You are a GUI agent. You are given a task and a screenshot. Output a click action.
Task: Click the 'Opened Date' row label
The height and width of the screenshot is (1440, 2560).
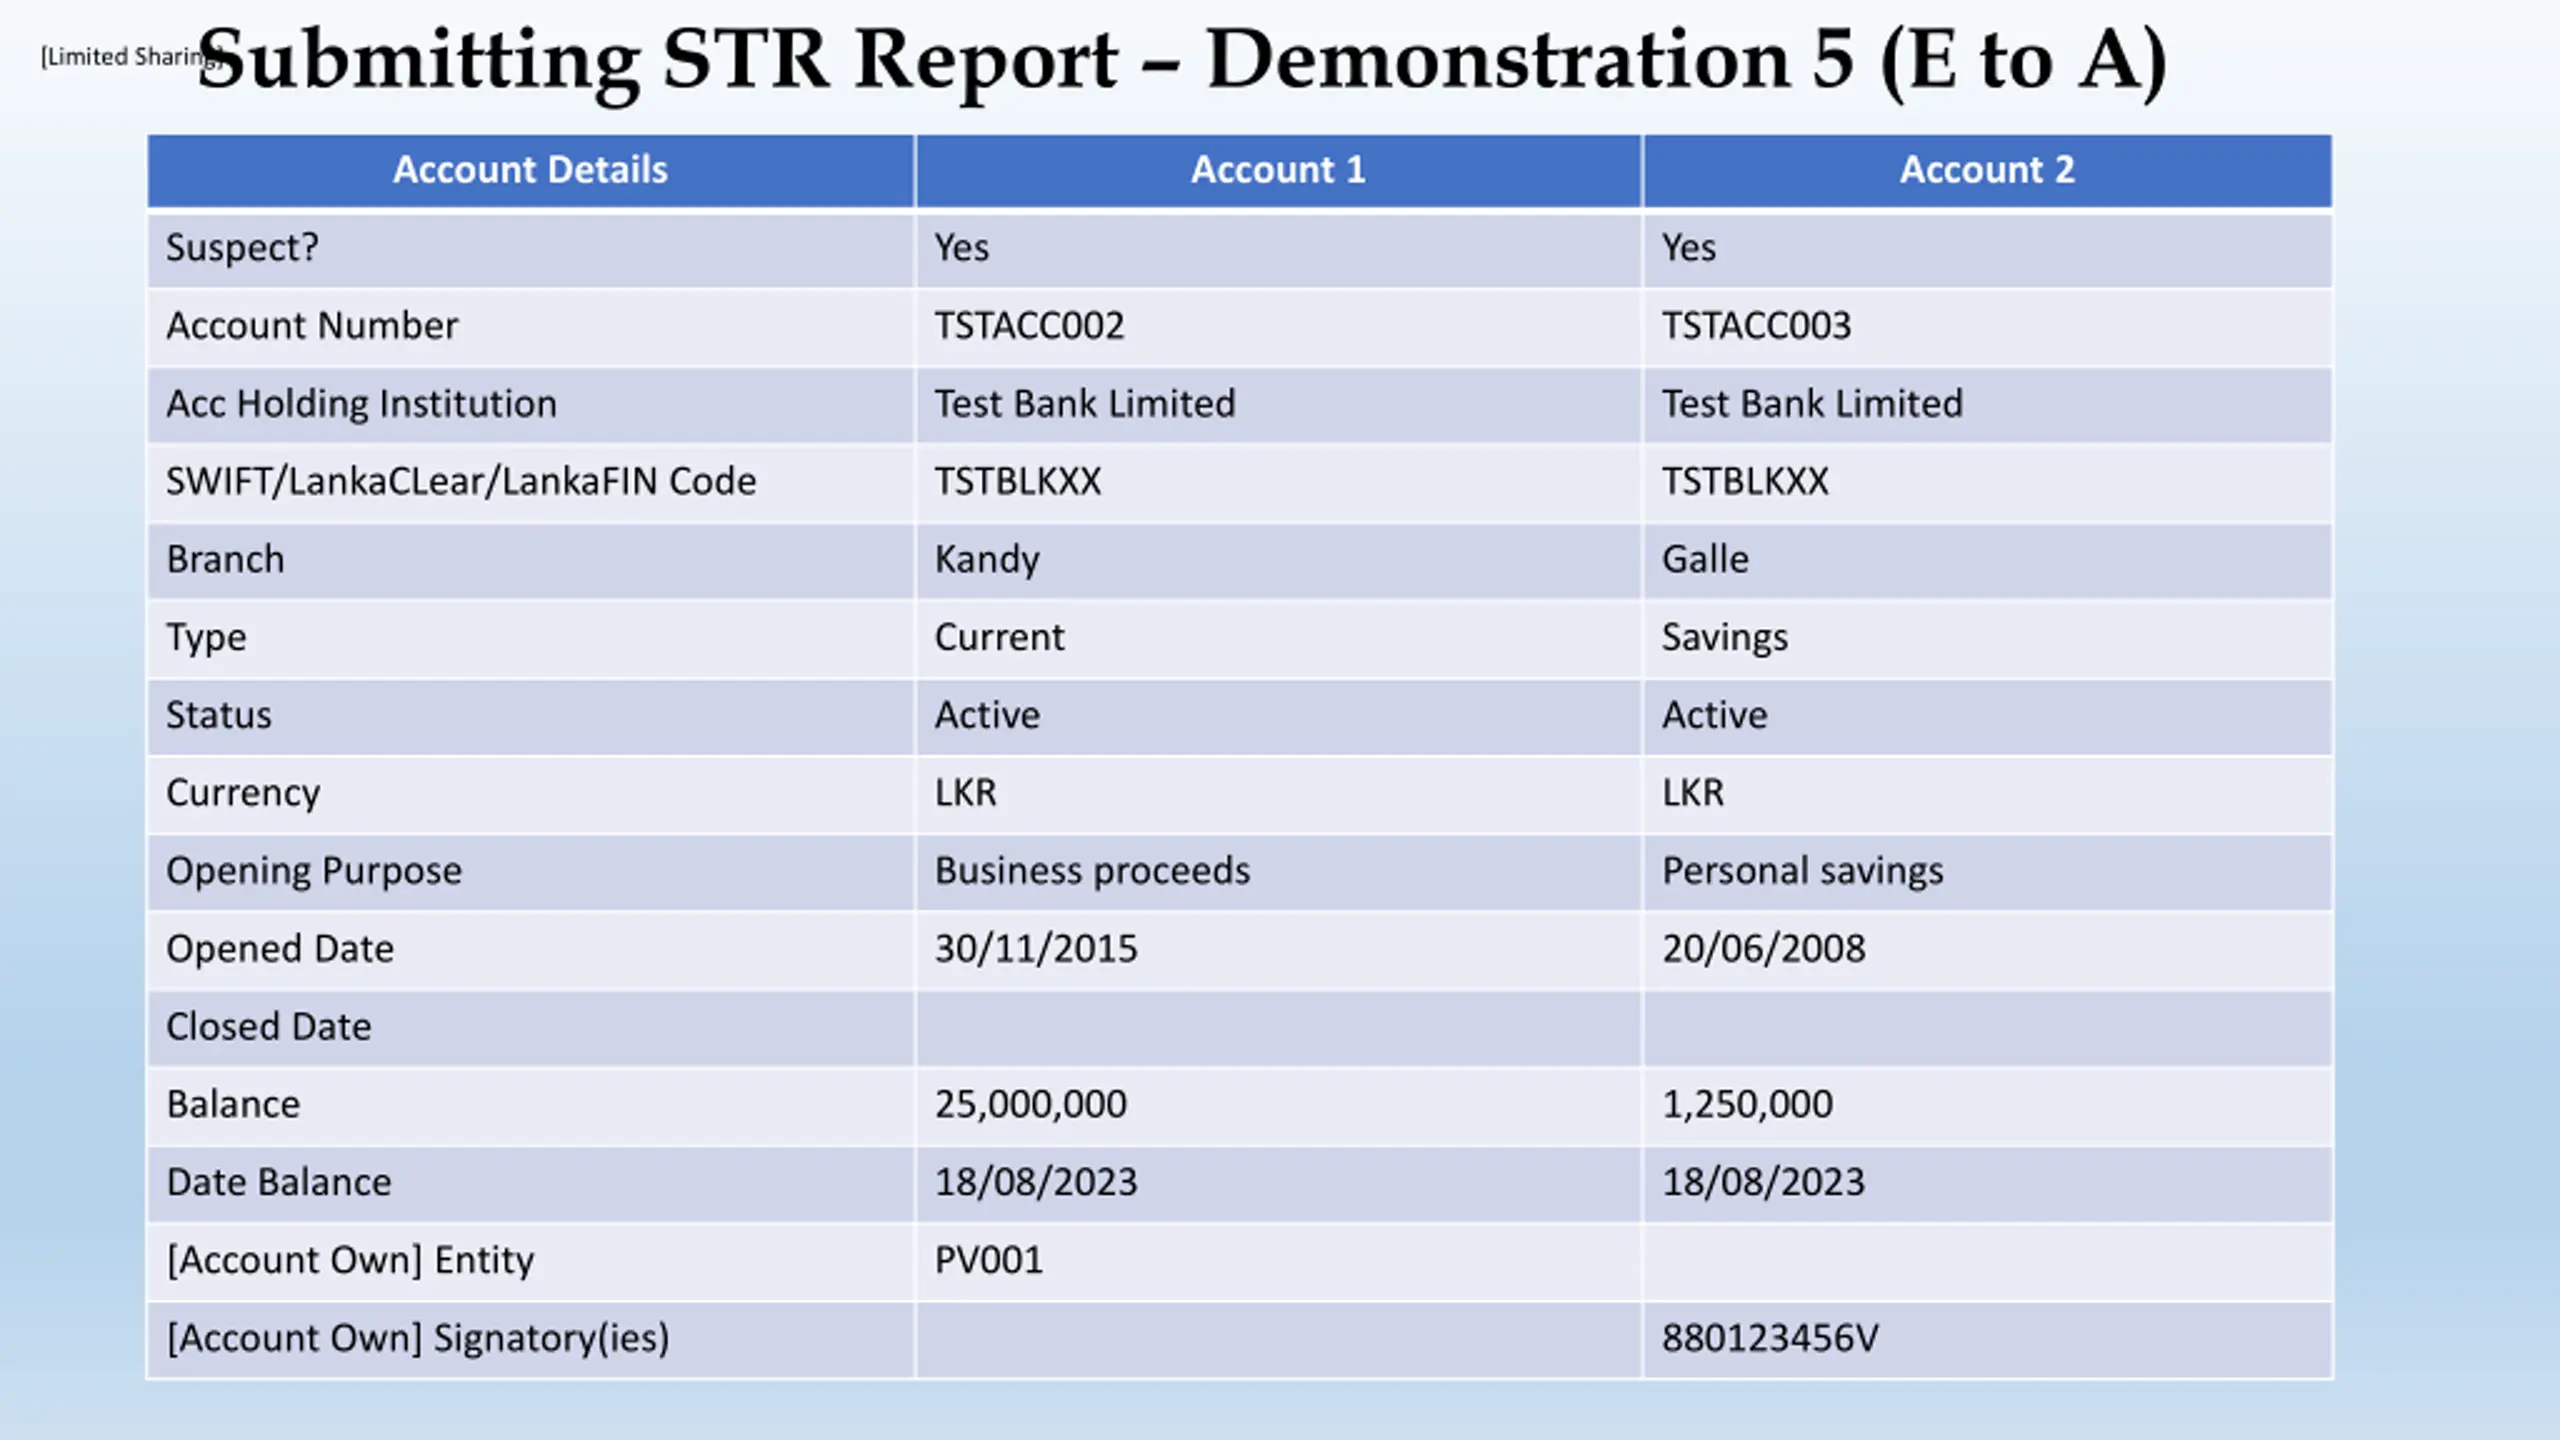point(280,950)
